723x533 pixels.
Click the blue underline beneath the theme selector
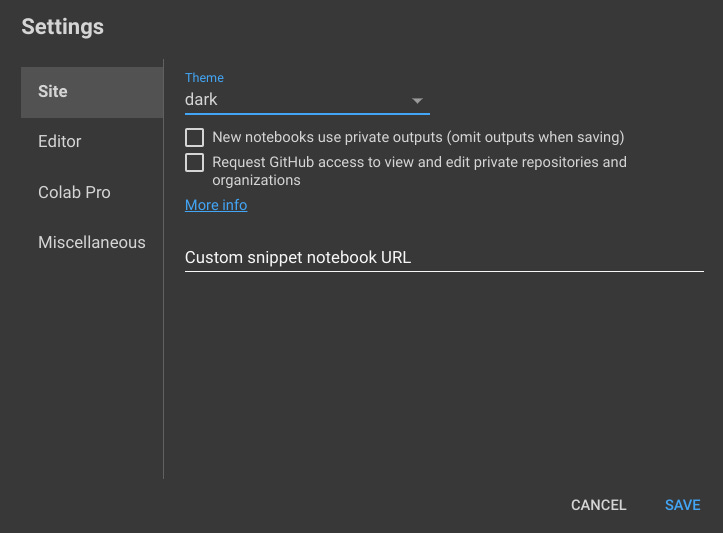(307, 113)
